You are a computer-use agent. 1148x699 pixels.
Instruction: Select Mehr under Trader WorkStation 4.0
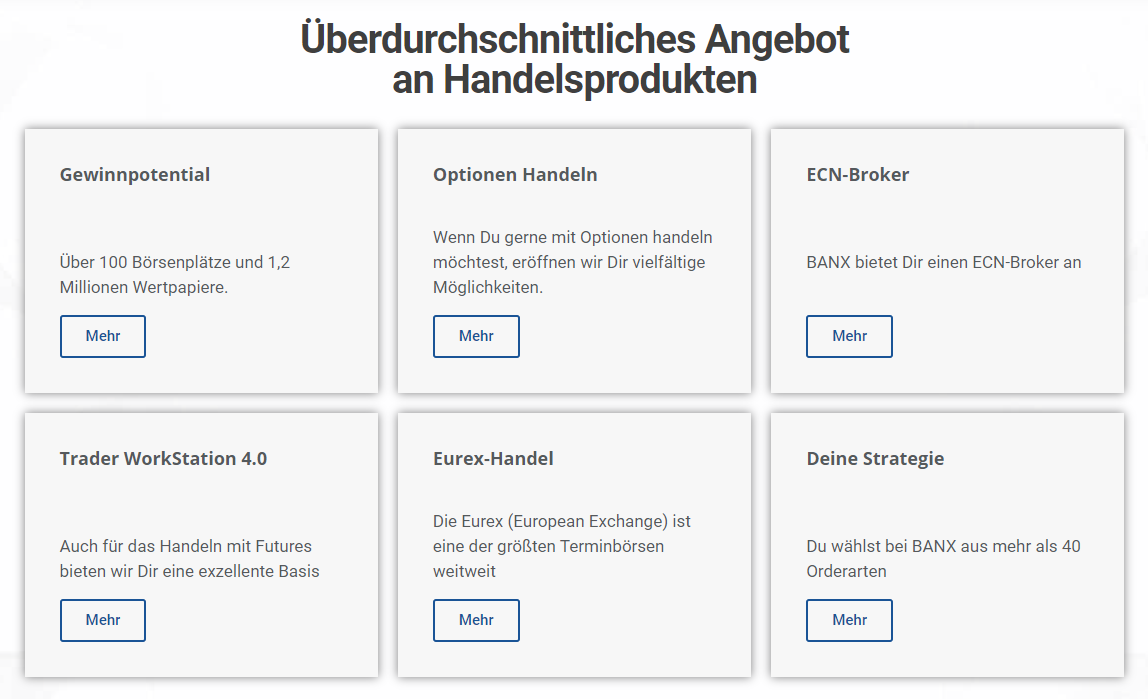(x=103, y=620)
